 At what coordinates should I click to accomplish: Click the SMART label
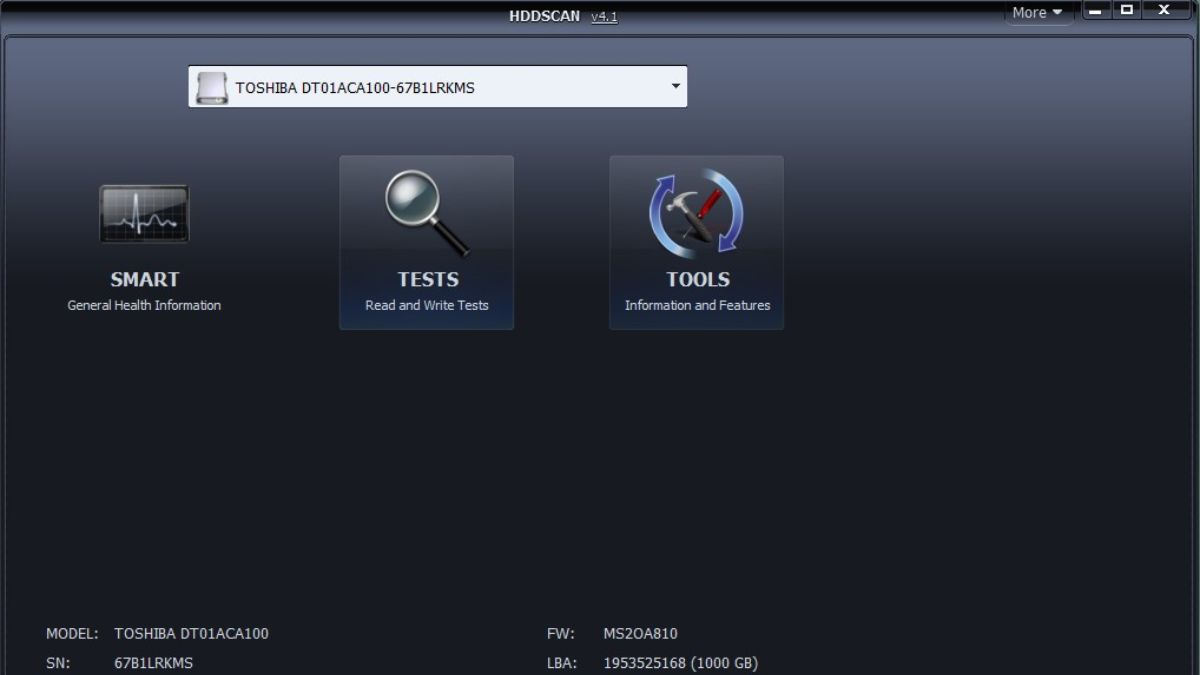[145, 279]
